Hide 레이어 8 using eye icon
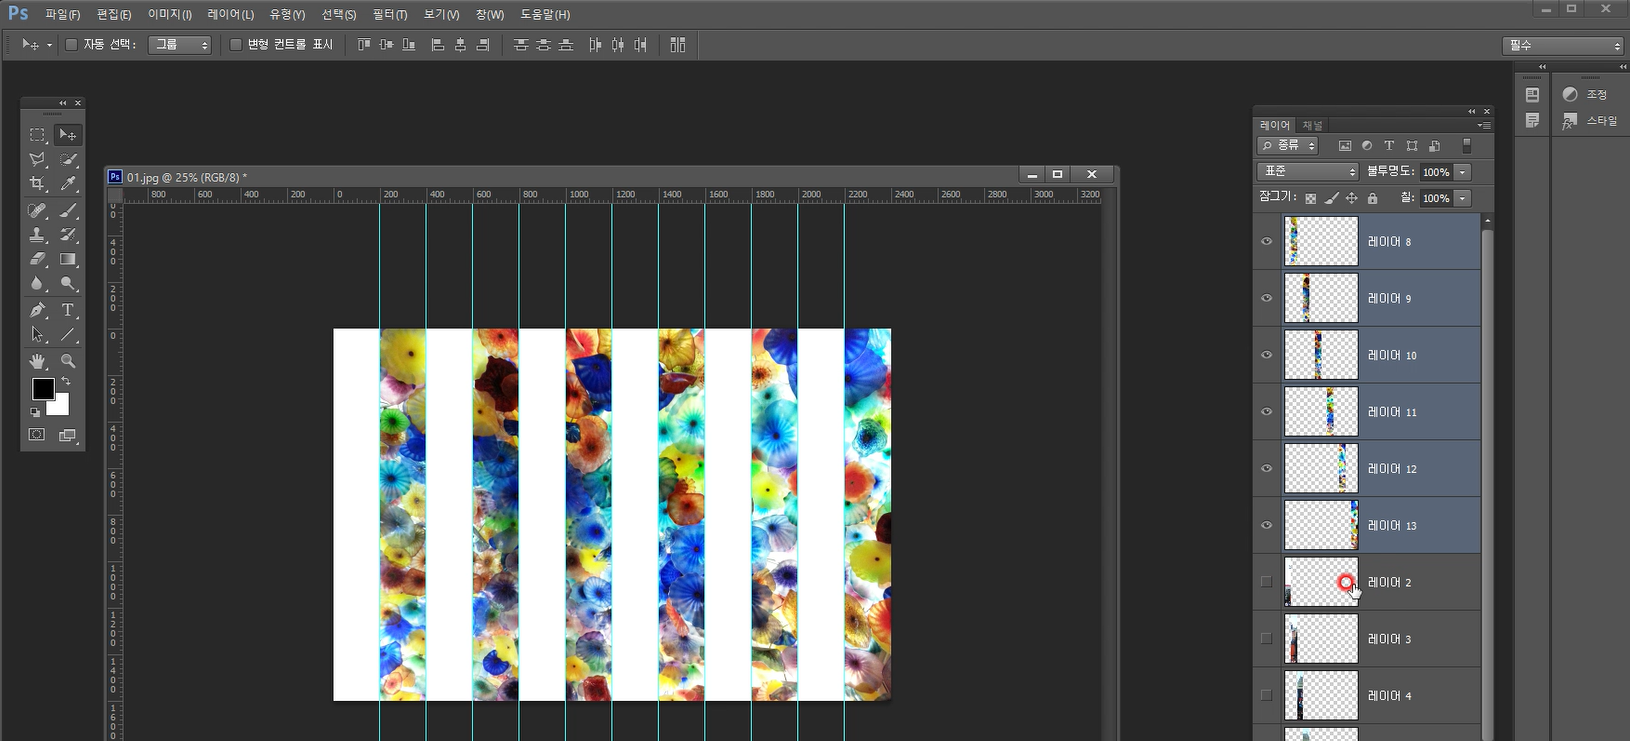The image size is (1630, 741). click(x=1267, y=242)
